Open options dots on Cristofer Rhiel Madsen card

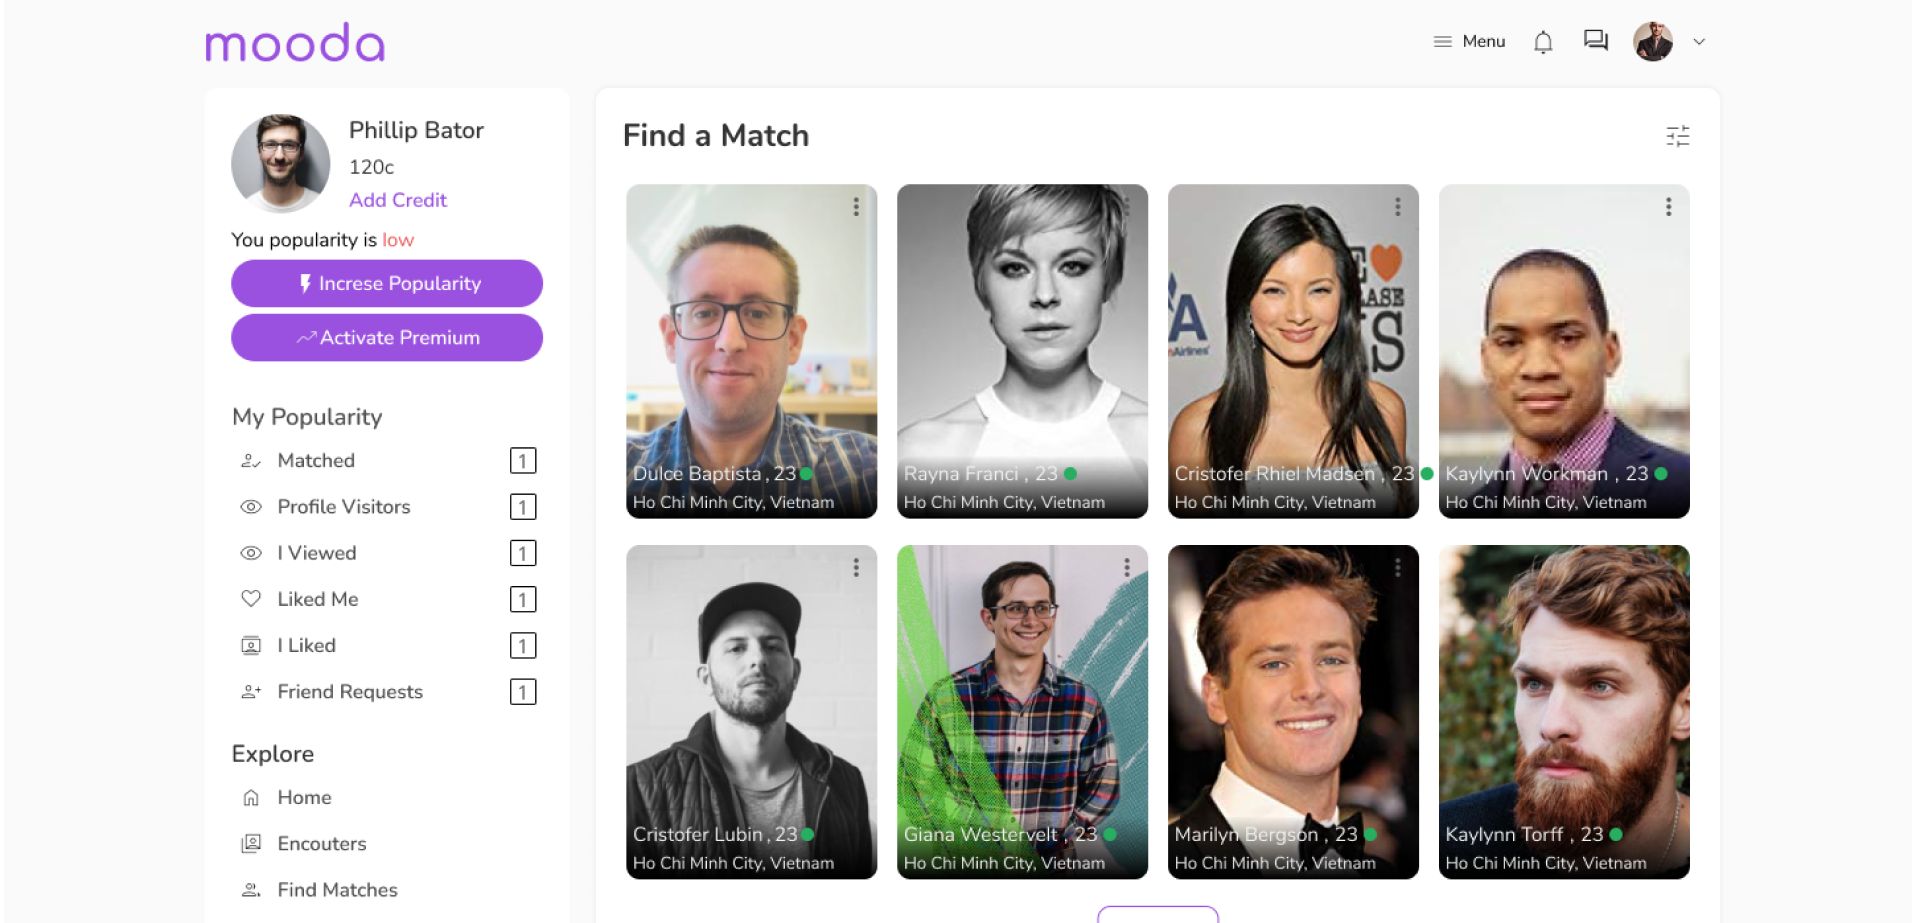tap(1398, 207)
